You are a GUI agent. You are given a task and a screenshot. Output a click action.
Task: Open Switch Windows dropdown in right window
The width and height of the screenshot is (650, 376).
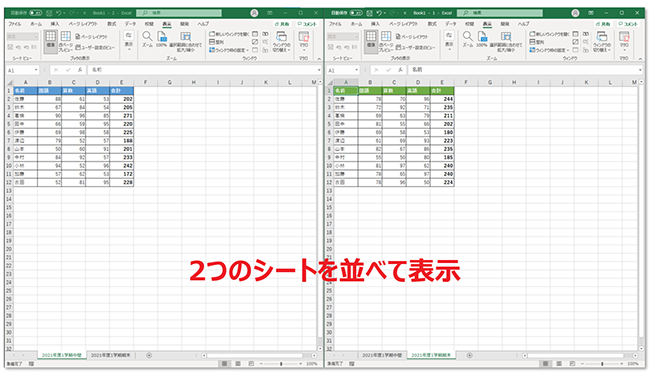click(601, 41)
